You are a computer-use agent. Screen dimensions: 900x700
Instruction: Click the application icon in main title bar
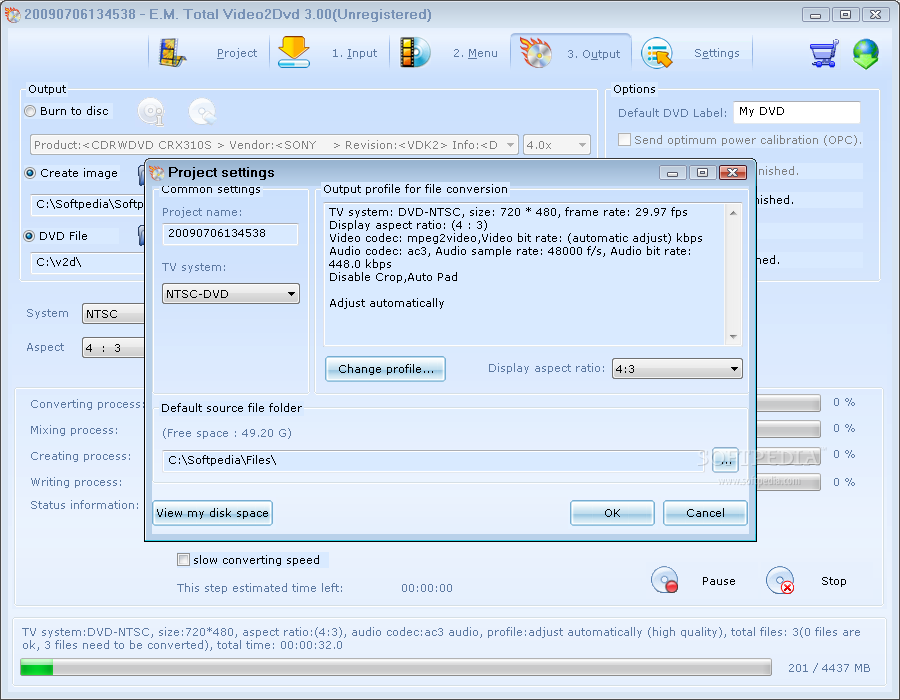[x=12, y=14]
